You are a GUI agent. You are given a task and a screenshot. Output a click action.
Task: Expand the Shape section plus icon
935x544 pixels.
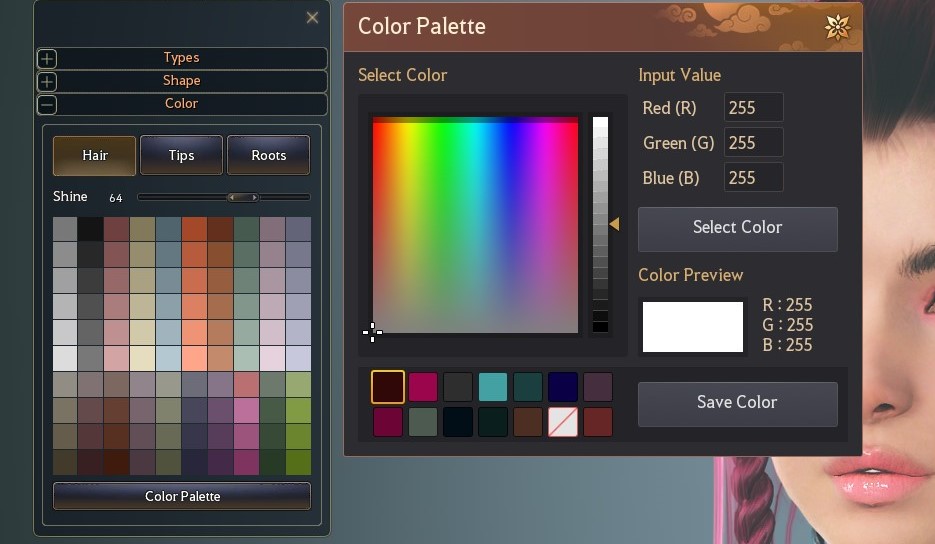[x=47, y=82]
